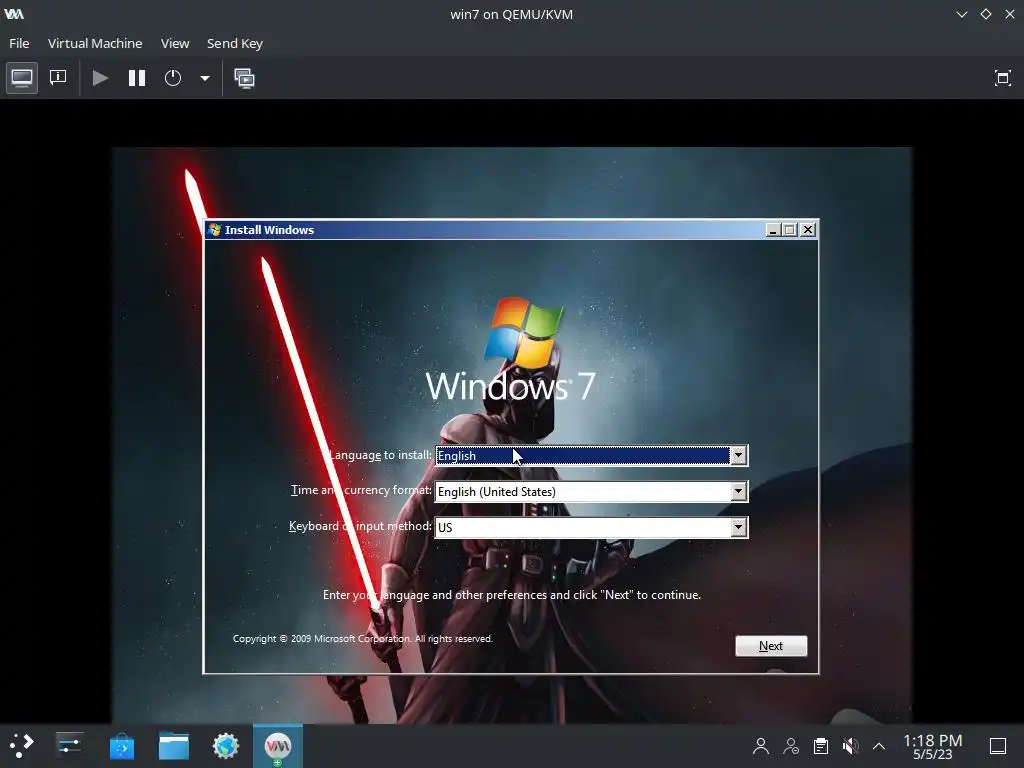Open the clock and calendar

[932, 746]
